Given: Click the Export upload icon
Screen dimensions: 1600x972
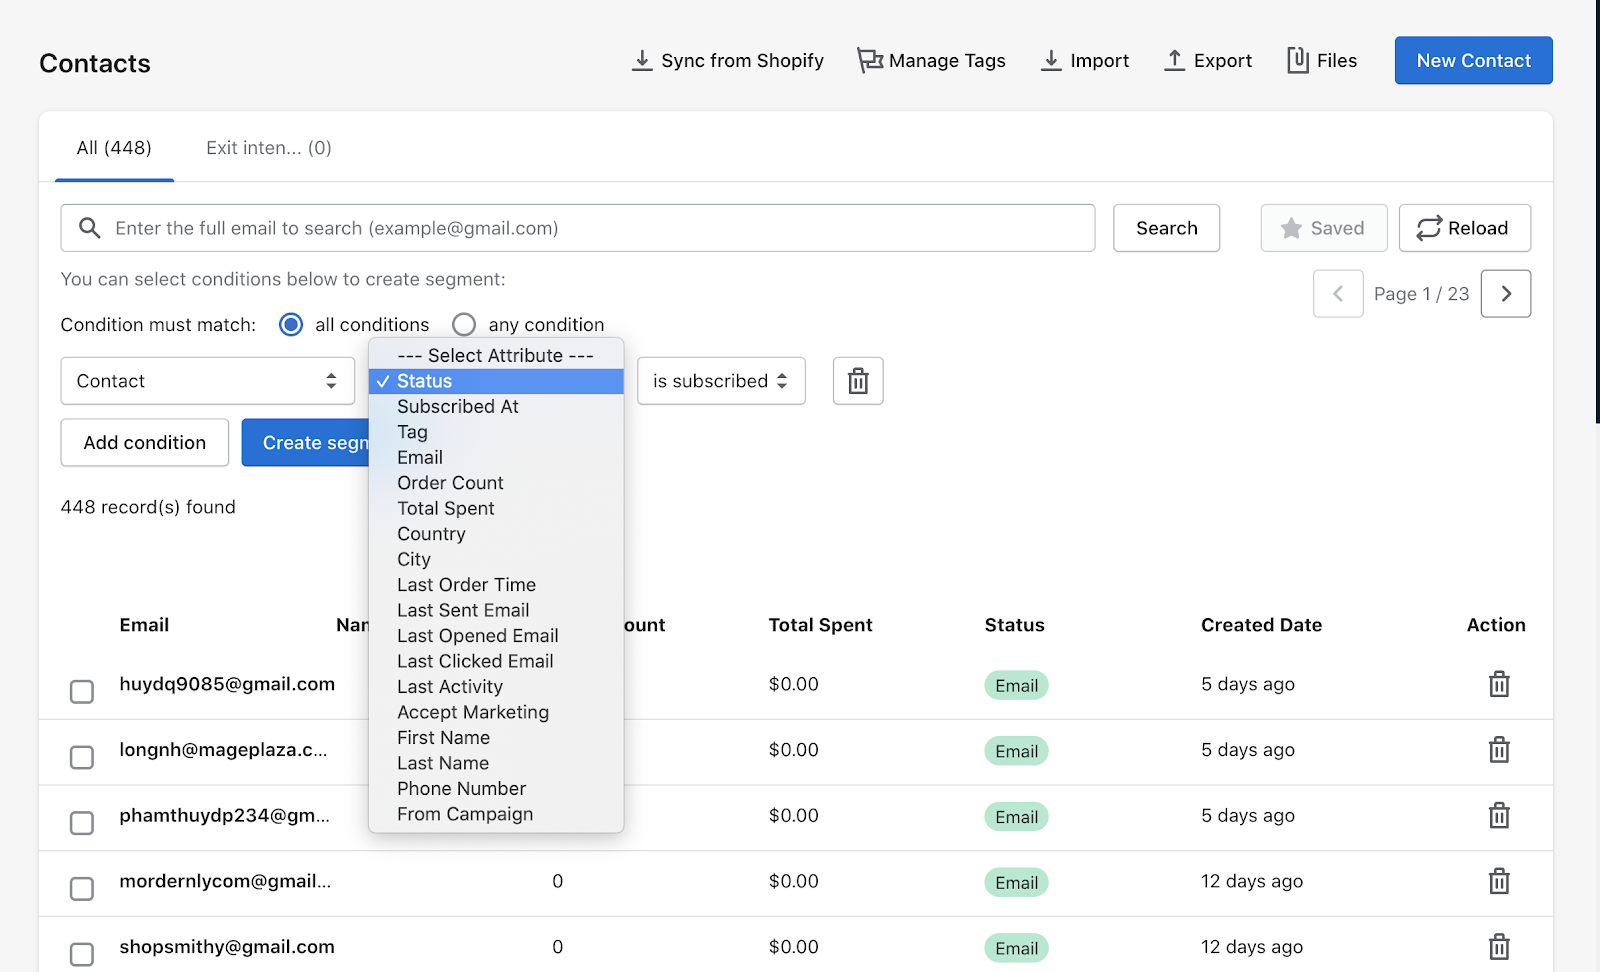Looking at the screenshot, I should click(1174, 61).
